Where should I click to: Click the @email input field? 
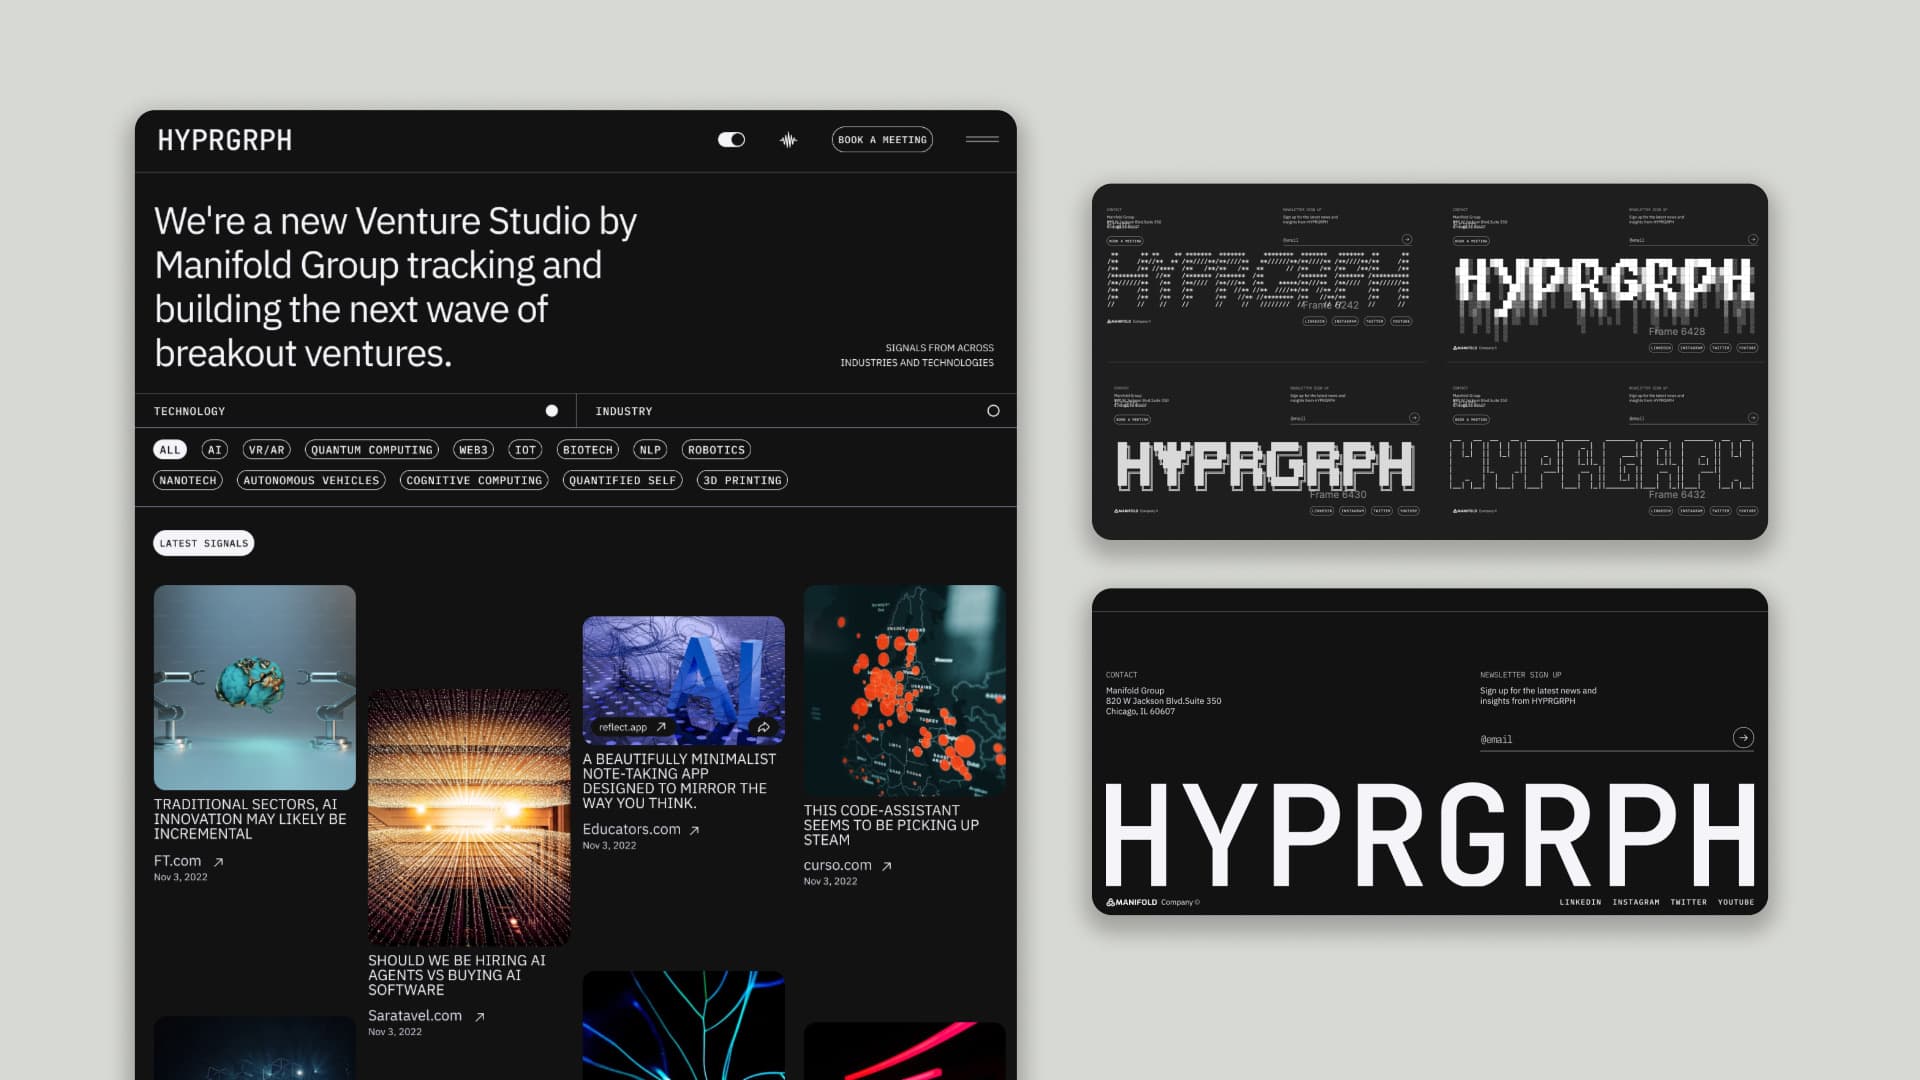coord(1604,740)
